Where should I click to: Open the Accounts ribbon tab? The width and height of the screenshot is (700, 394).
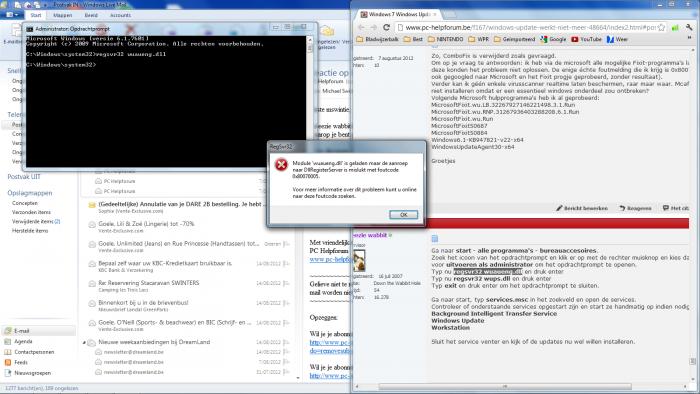point(121,15)
